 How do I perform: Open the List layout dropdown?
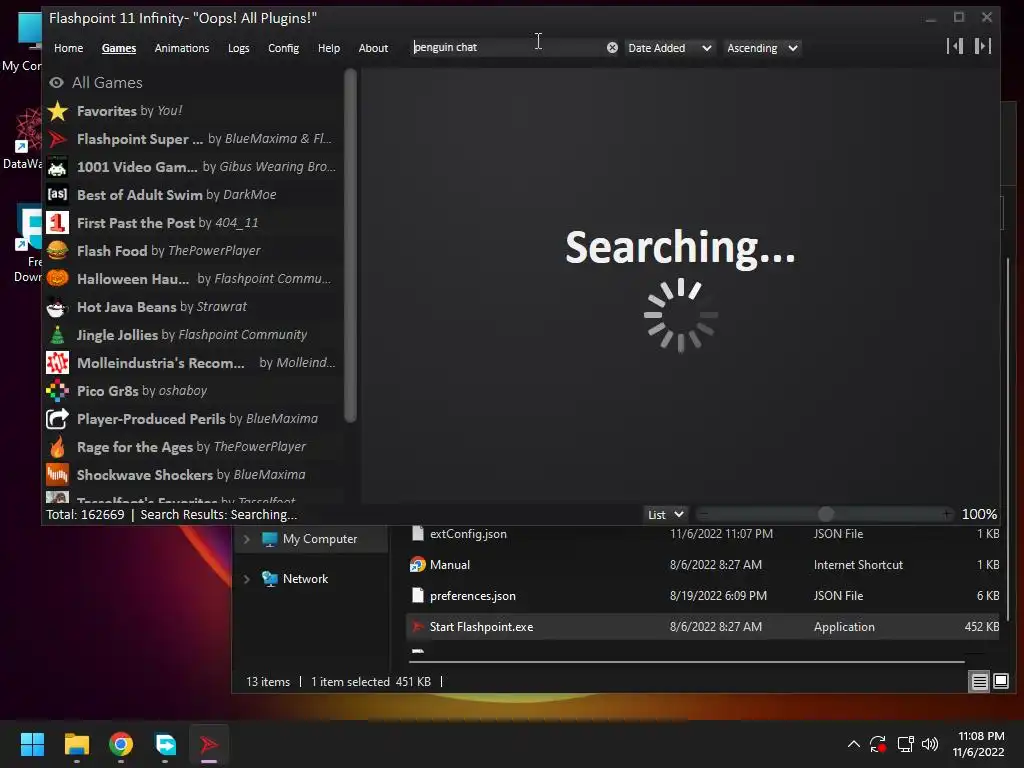pyautogui.click(x=665, y=515)
